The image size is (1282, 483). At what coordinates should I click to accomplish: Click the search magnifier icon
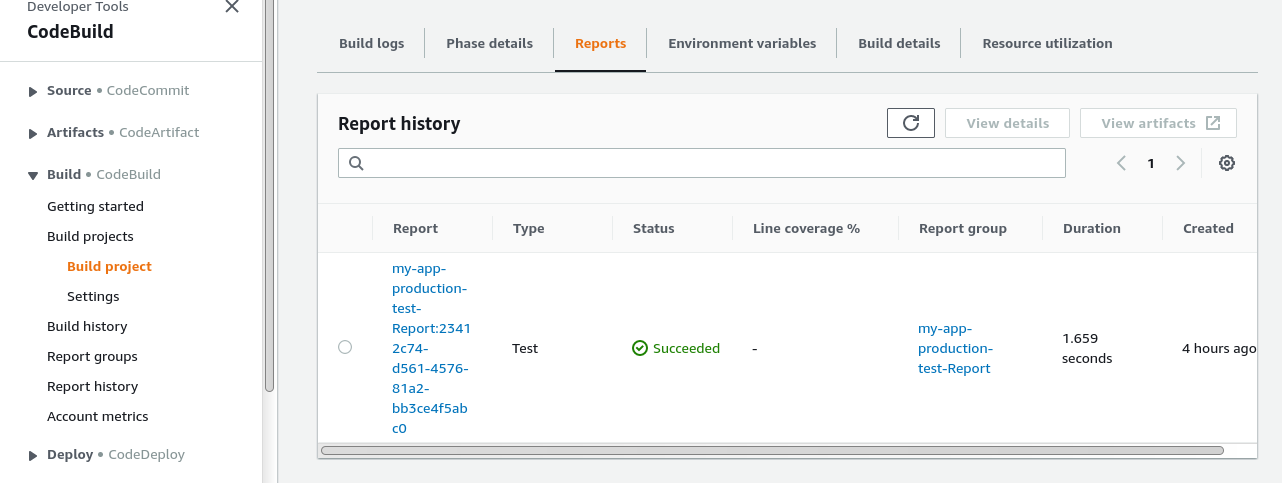coord(356,163)
